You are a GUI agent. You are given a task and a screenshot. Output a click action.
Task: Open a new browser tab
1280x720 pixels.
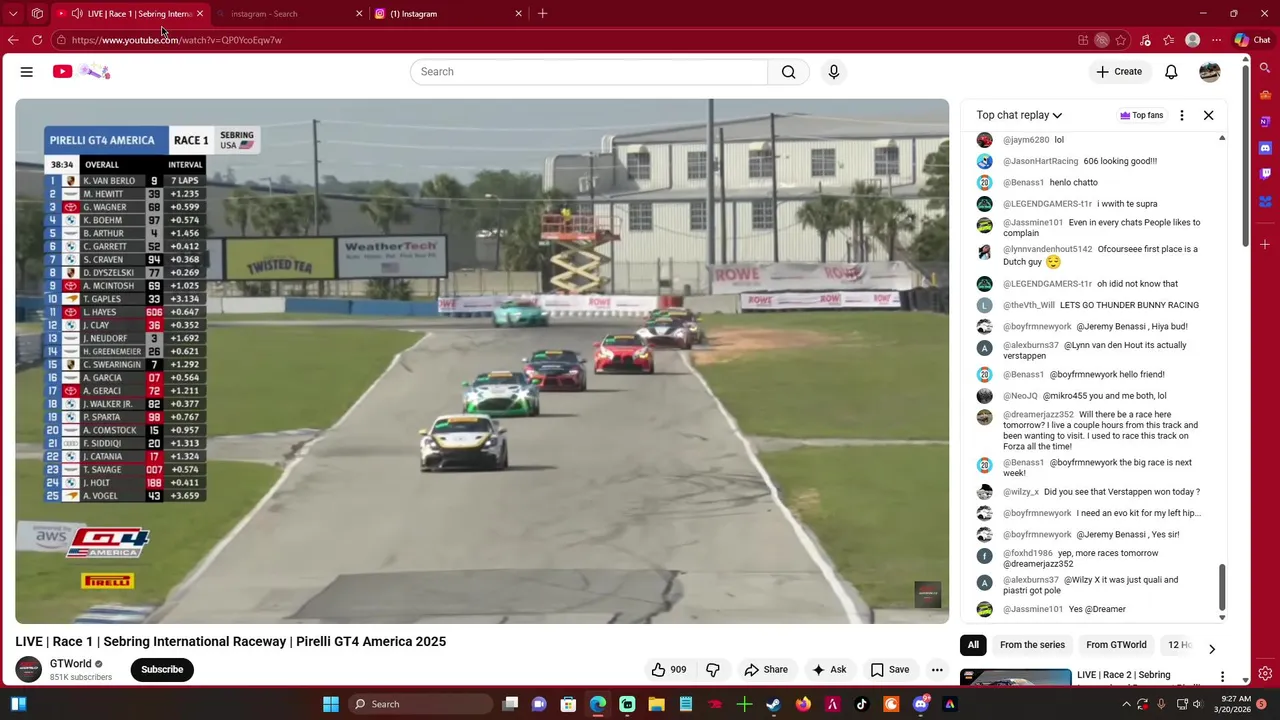(542, 14)
